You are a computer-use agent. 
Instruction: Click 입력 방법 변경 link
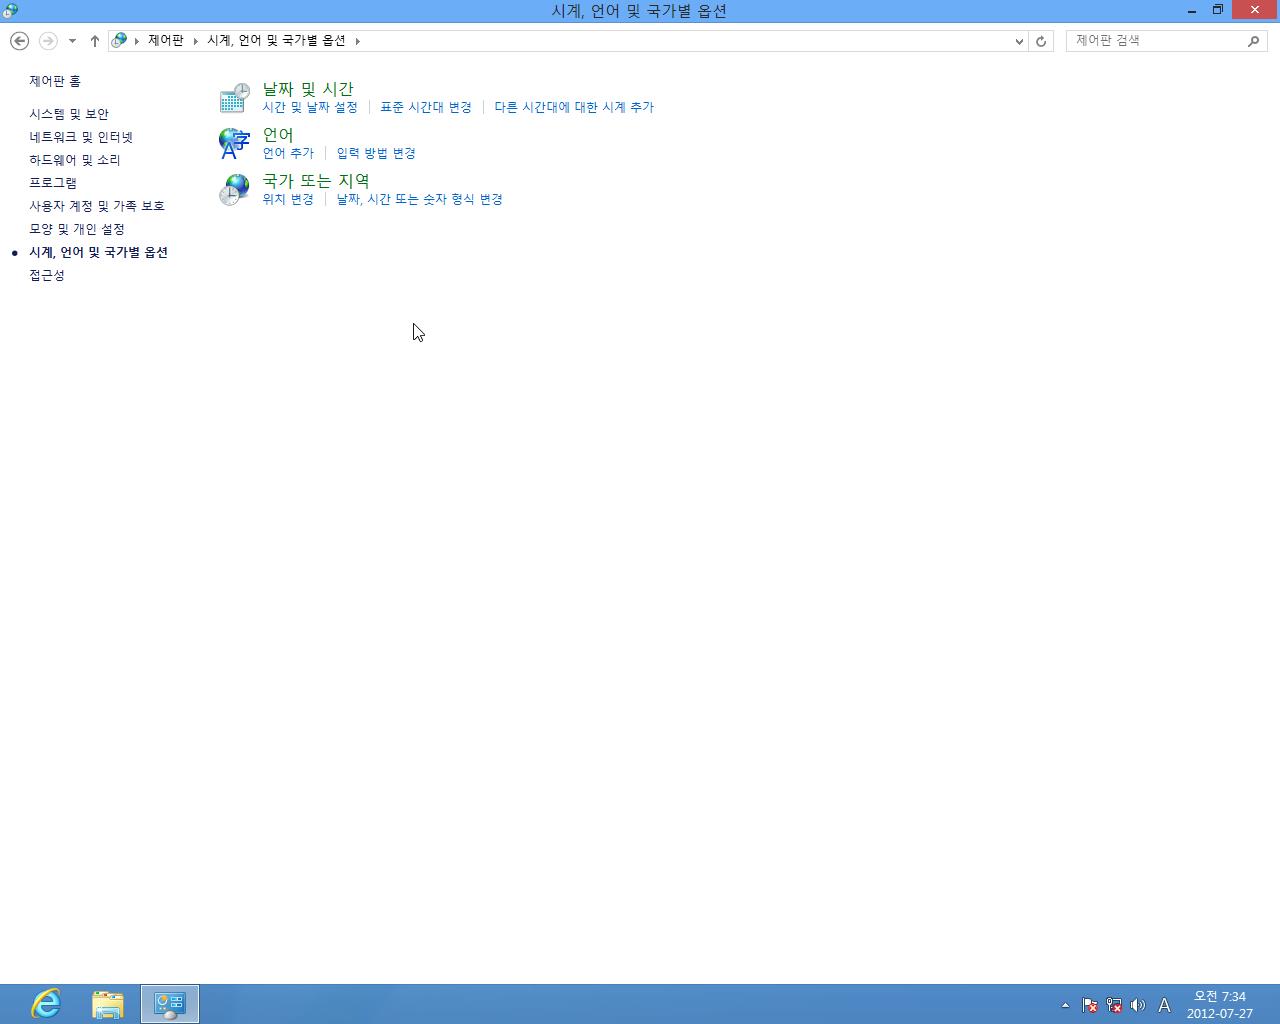376,153
